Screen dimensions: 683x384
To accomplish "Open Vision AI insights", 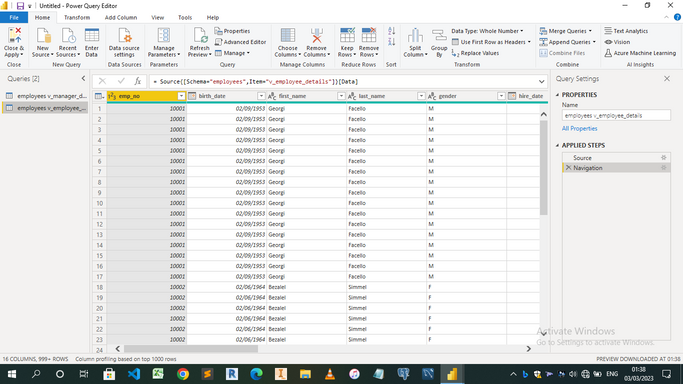I will click(617, 42).
